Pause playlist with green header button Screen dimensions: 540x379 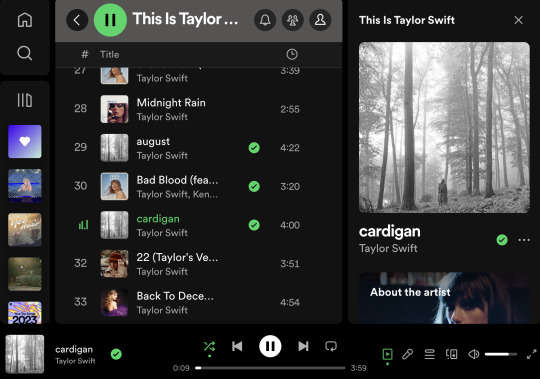coord(110,20)
